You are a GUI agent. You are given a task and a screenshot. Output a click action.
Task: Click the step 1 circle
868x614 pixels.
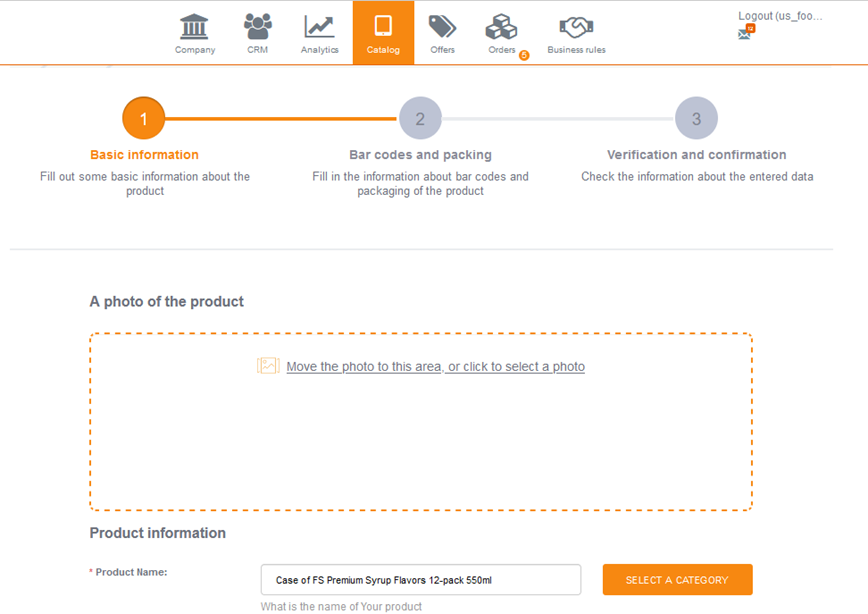[143, 118]
